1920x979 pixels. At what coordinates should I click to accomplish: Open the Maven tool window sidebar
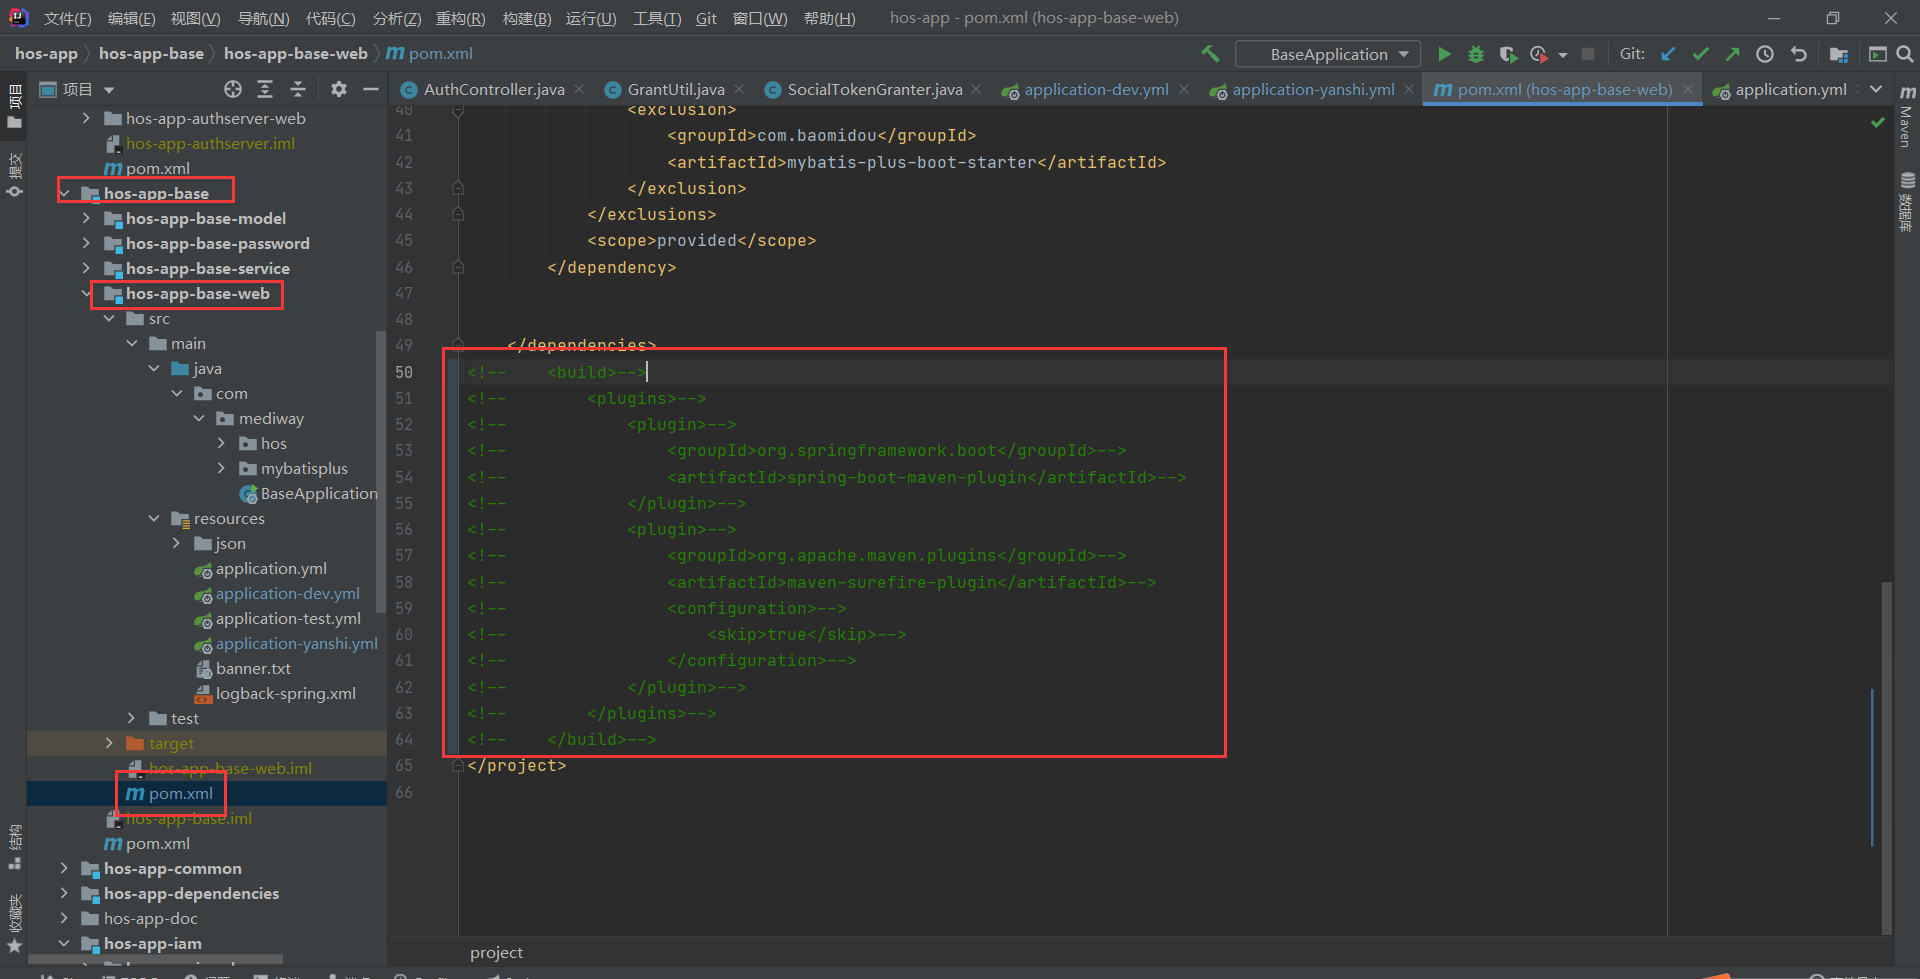[x=1907, y=116]
